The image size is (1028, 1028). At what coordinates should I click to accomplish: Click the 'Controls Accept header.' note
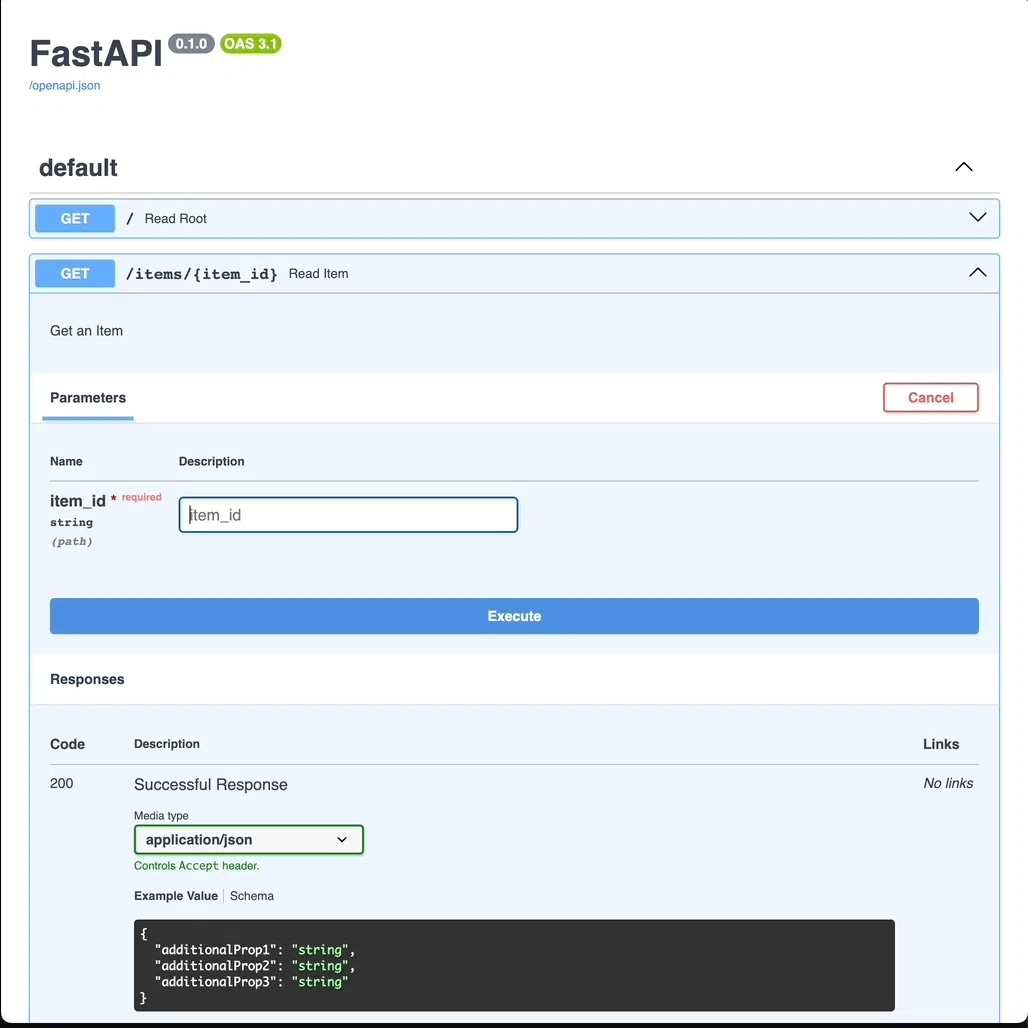tap(197, 866)
